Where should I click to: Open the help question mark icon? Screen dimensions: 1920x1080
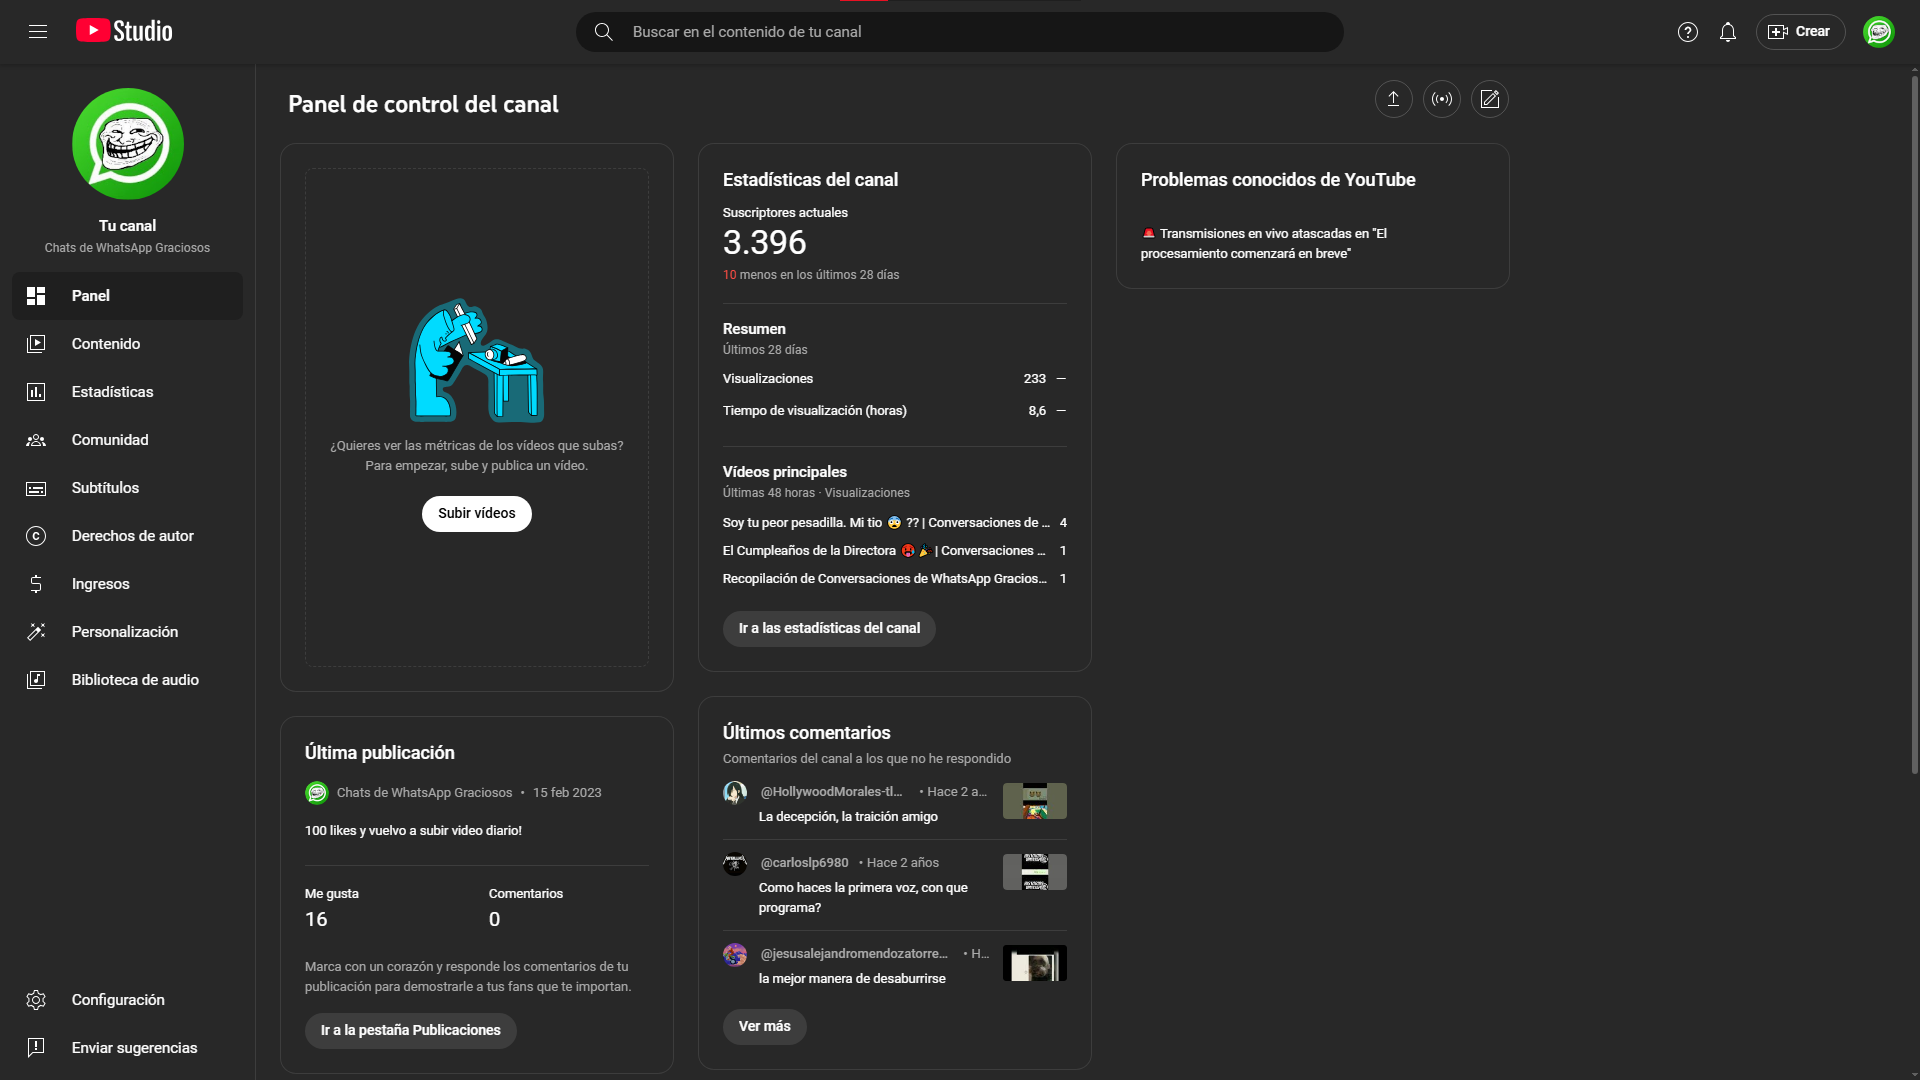click(1688, 32)
